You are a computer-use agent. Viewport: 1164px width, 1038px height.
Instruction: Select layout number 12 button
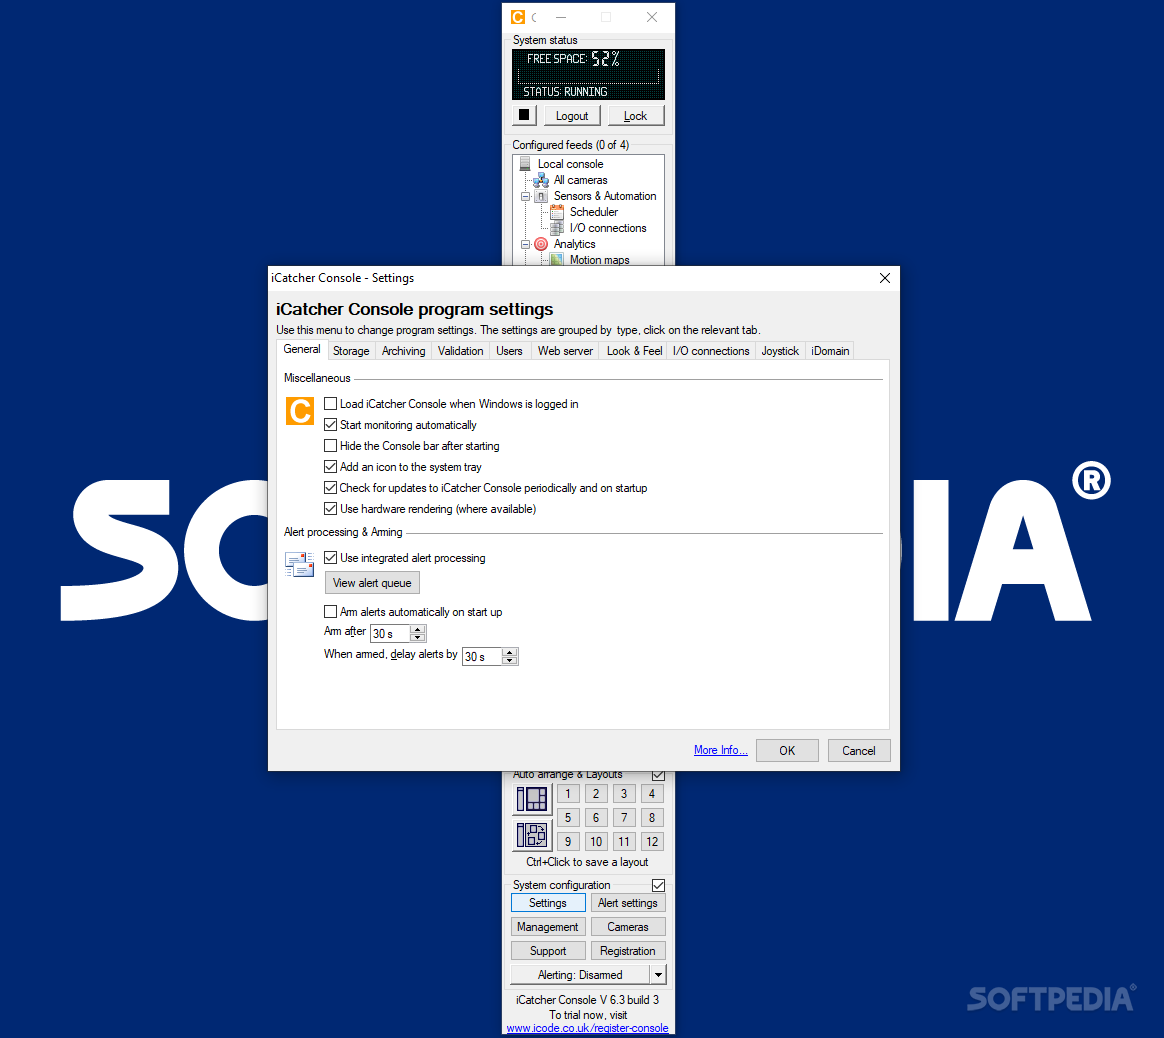pos(652,841)
